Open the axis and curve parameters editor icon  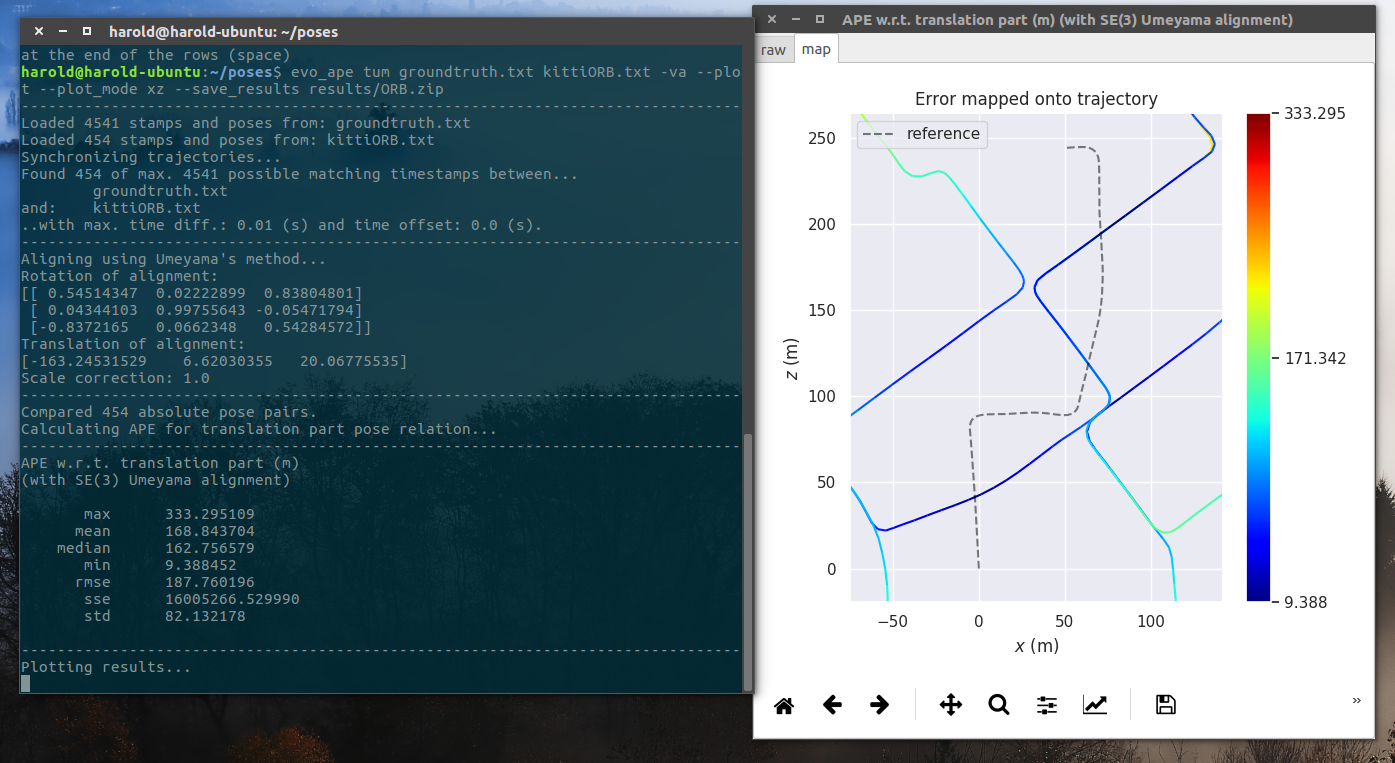click(1095, 704)
